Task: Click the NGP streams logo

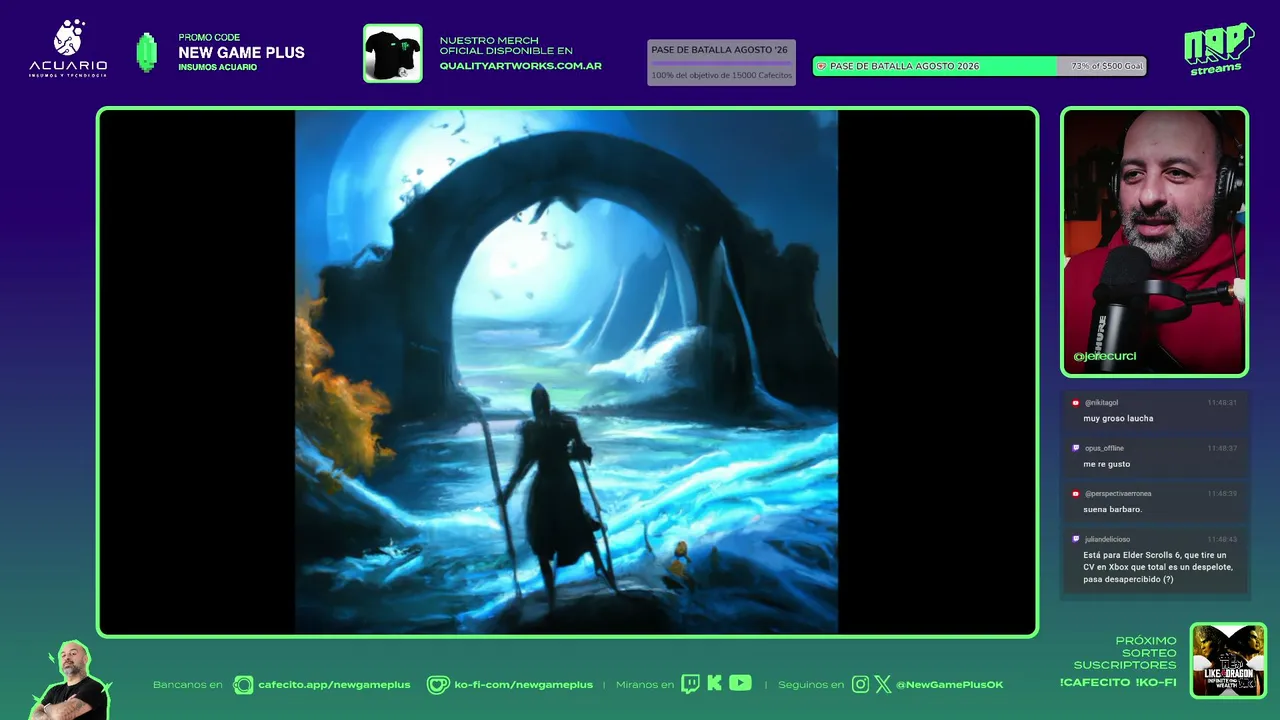Action: tap(1218, 49)
